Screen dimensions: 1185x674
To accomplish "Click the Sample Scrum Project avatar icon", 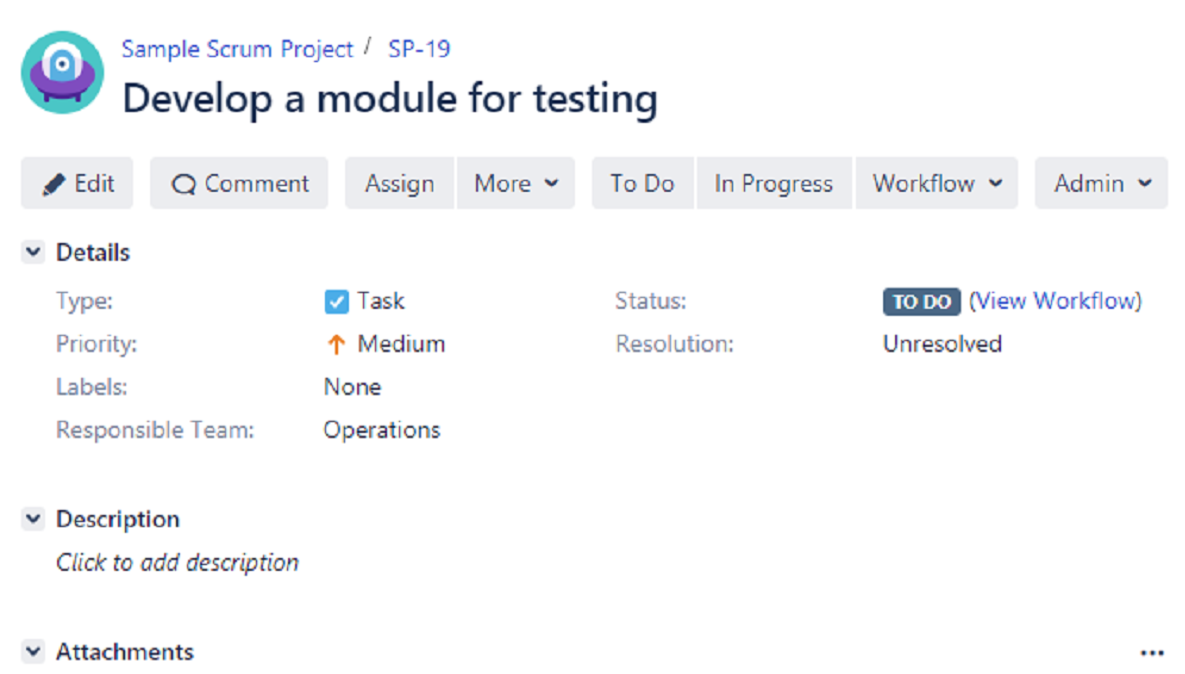I will tap(62, 72).
